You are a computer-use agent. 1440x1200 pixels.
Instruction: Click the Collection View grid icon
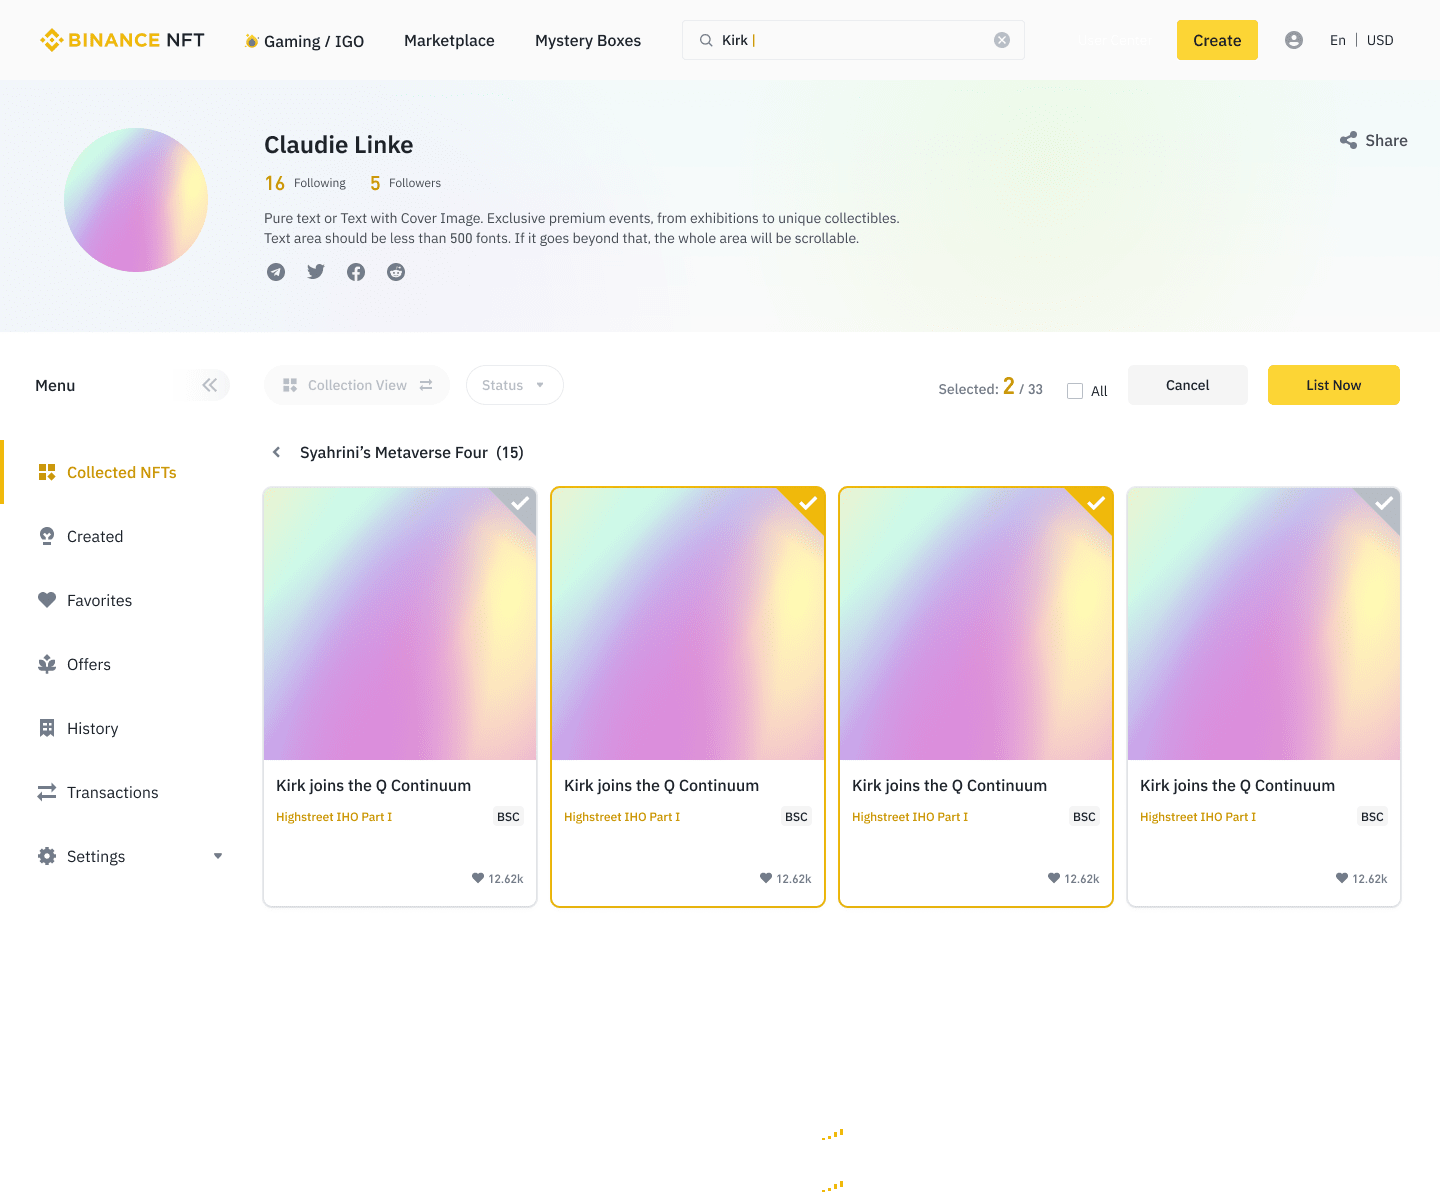click(290, 385)
